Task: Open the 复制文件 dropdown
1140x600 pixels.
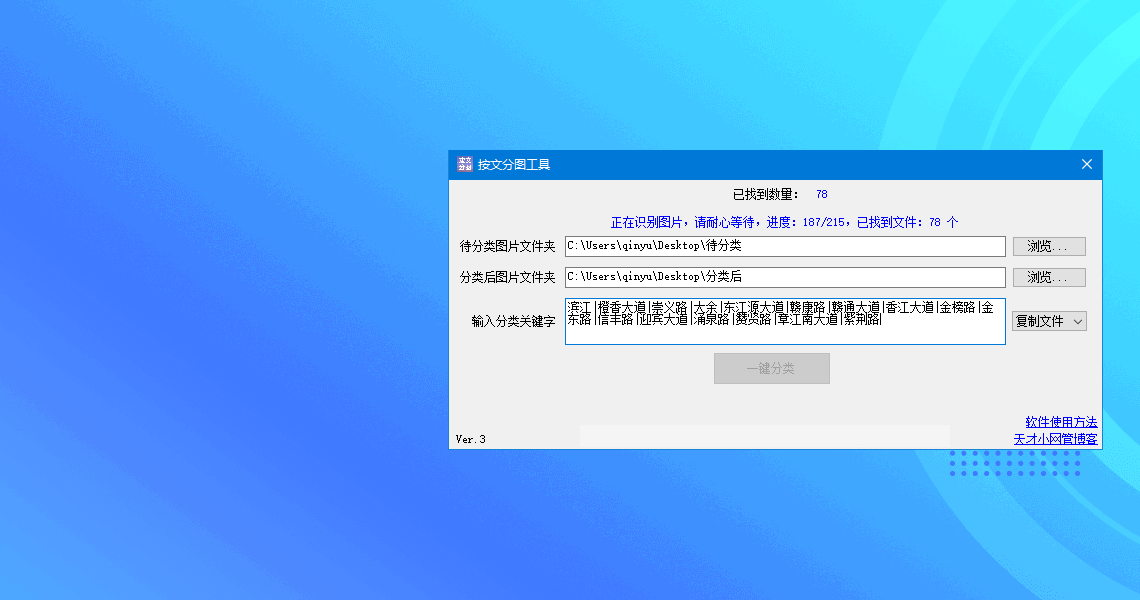Action: (1049, 321)
